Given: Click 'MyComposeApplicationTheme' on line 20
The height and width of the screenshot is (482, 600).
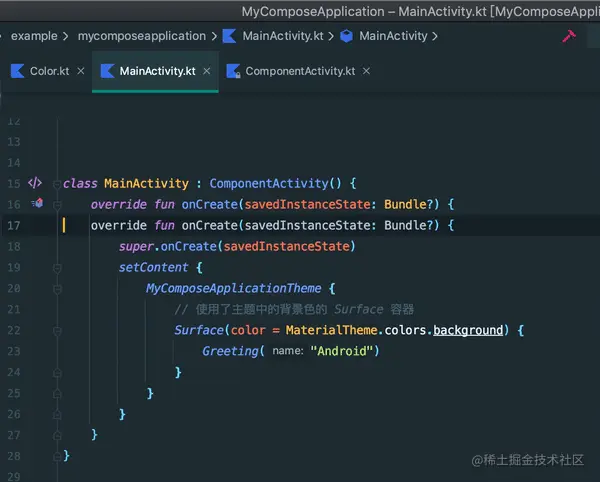Looking at the screenshot, I should (233, 288).
